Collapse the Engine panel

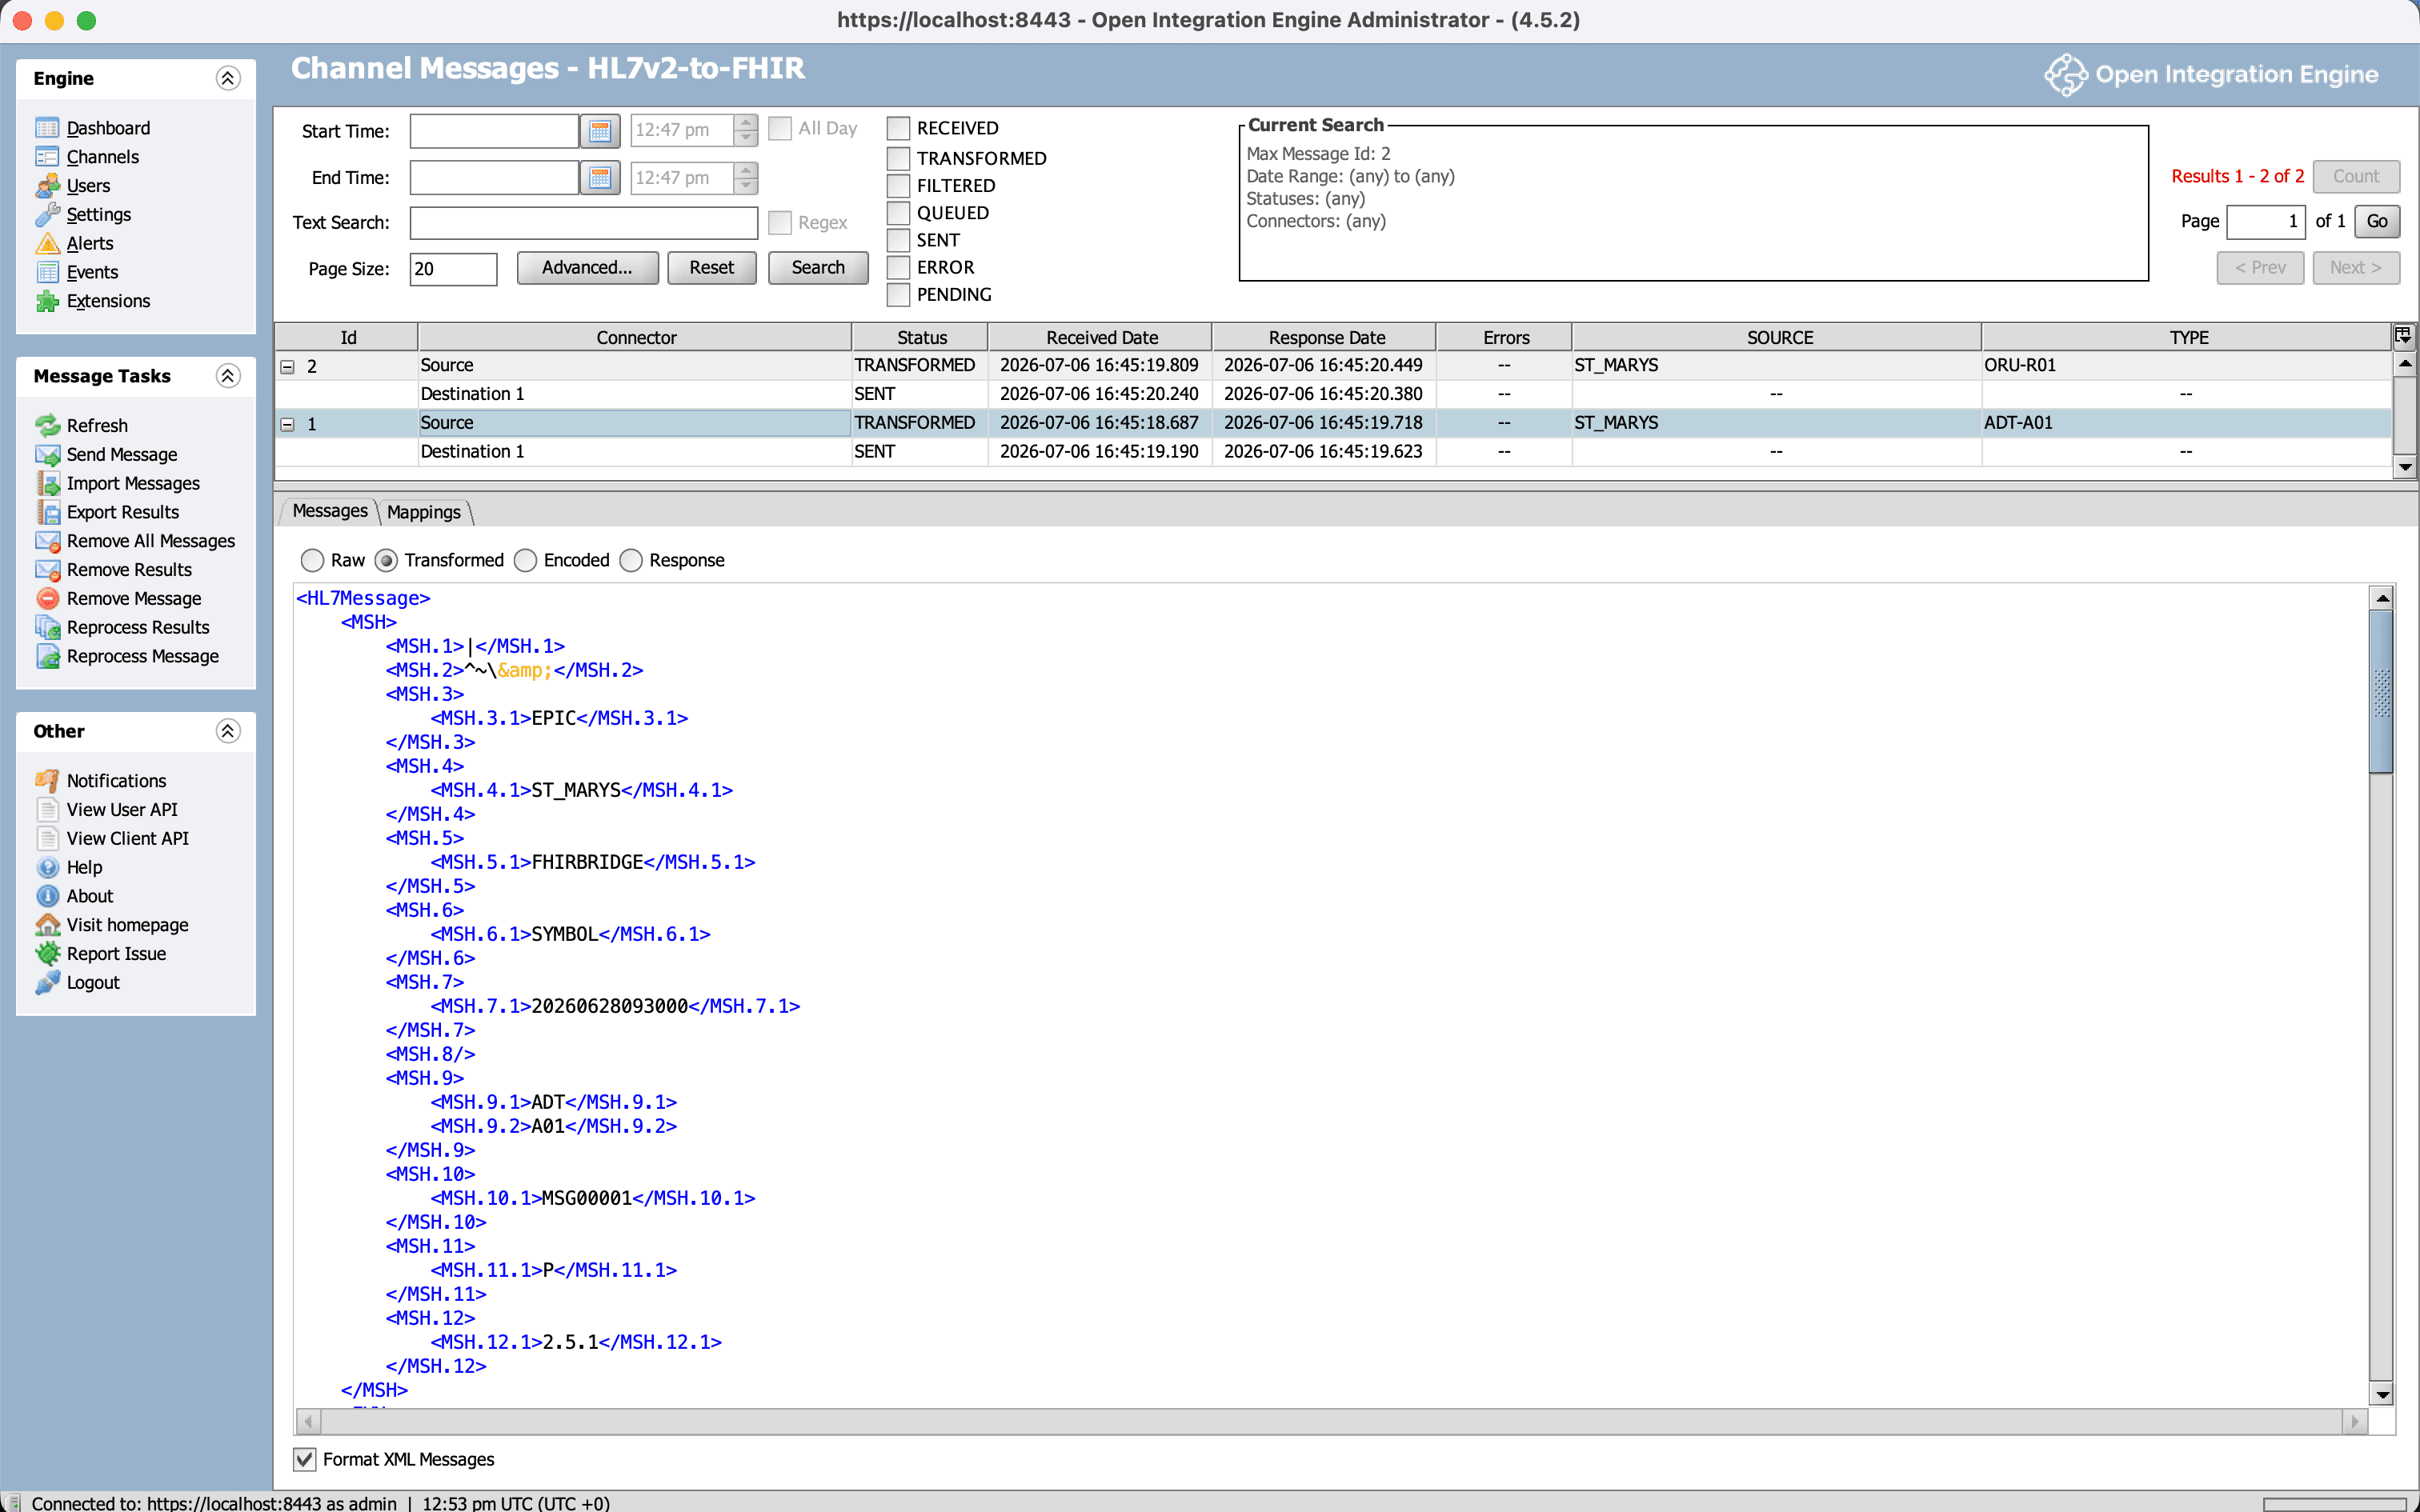pos(228,78)
